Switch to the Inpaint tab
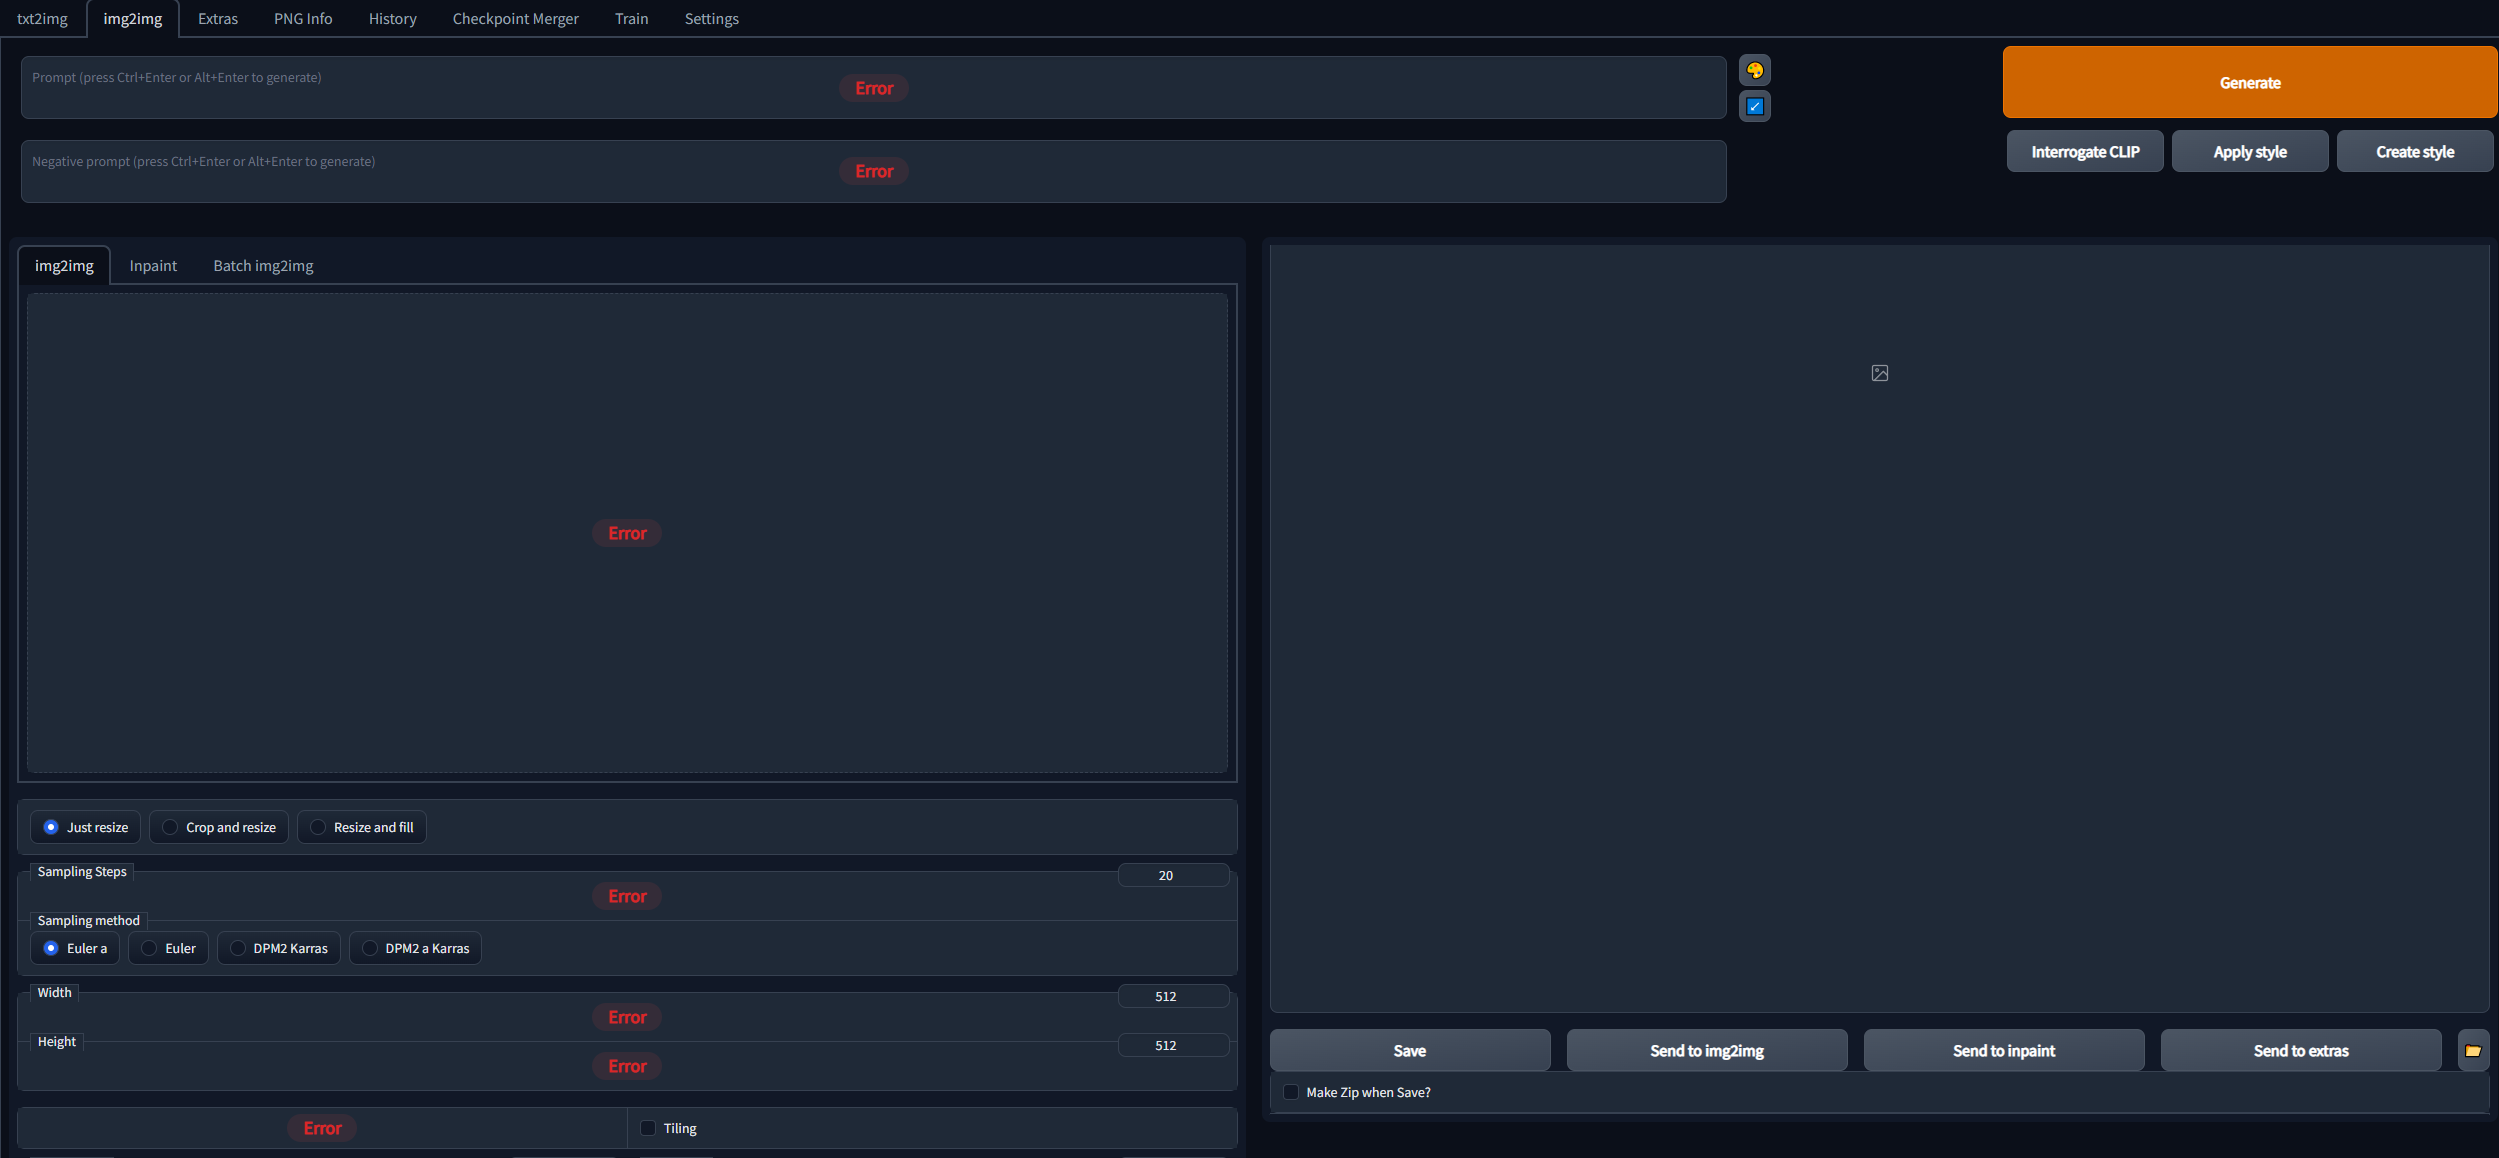This screenshot has width=2499, height=1158. [x=152, y=265]
